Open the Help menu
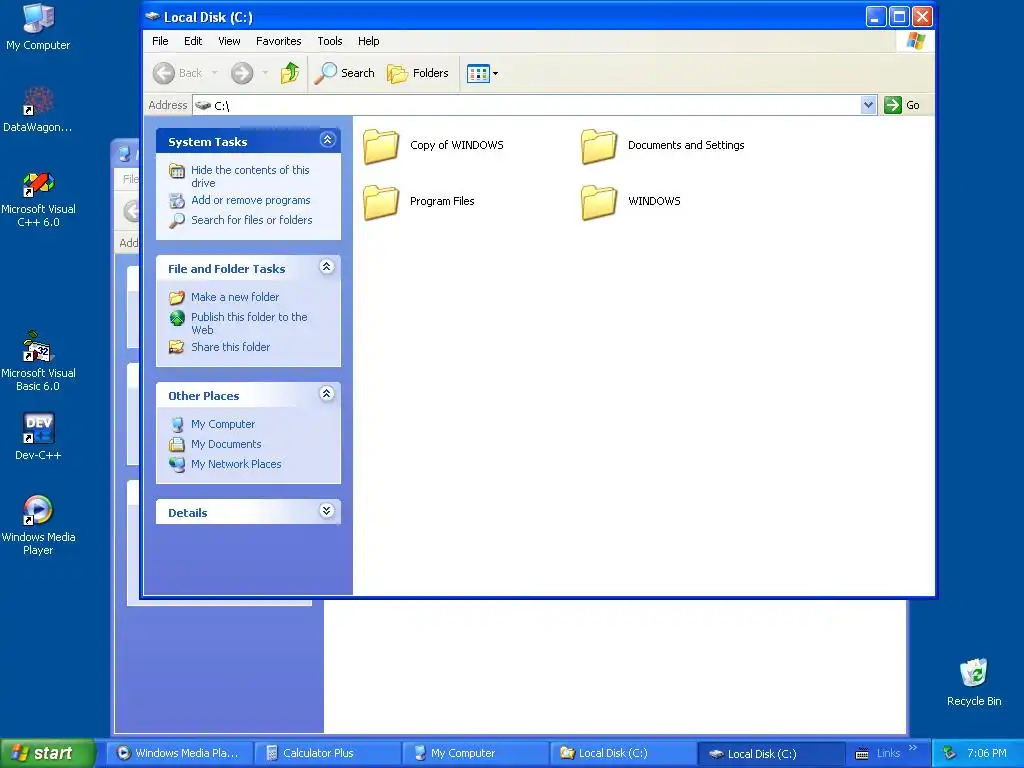The image size is (1024, 768). [368, 41]
